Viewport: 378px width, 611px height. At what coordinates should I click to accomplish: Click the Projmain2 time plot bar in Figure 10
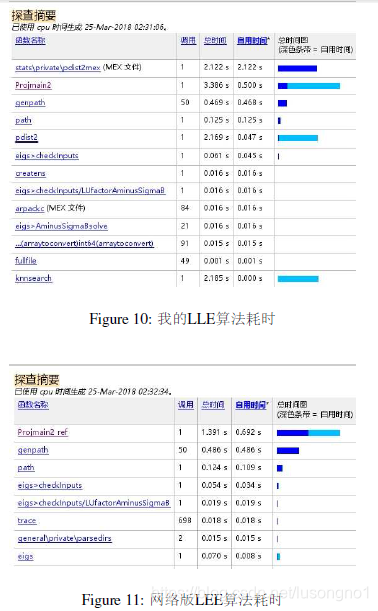[x=309, y=86]
